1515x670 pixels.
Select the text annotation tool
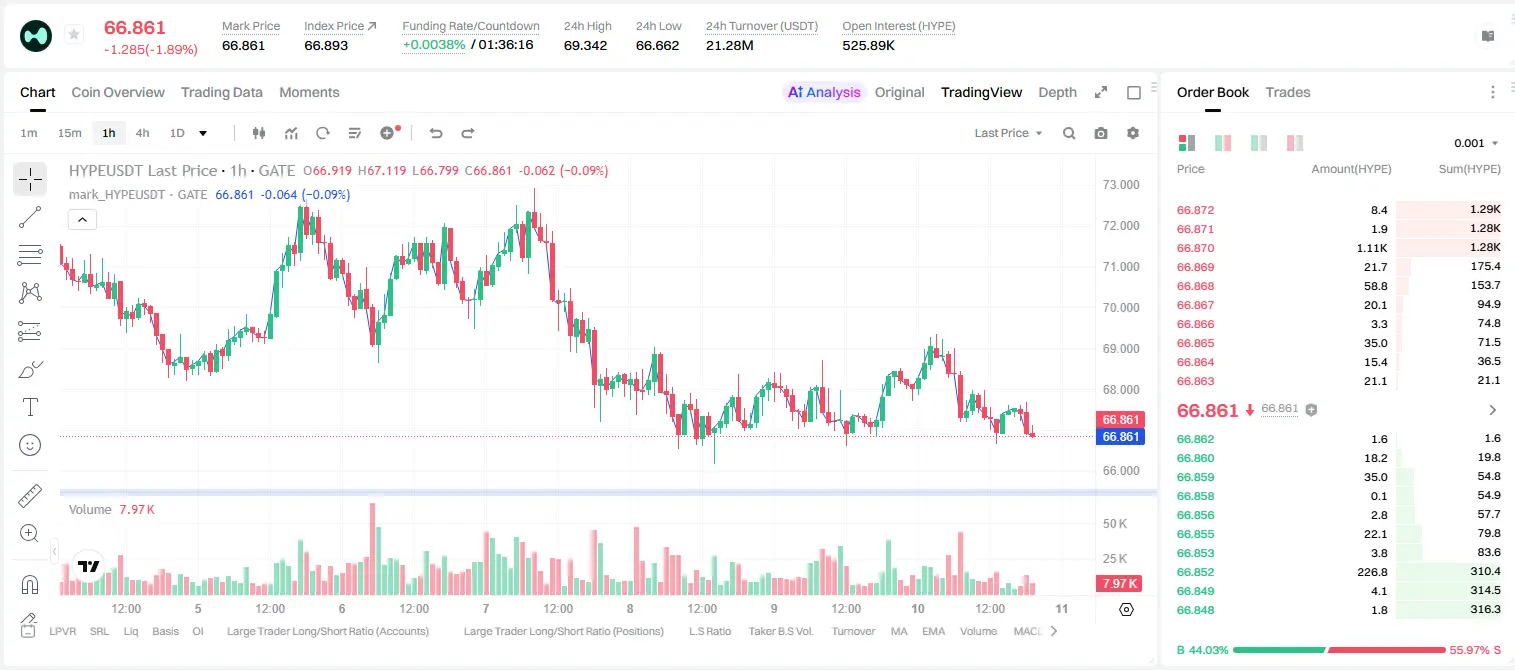point(30,407)
